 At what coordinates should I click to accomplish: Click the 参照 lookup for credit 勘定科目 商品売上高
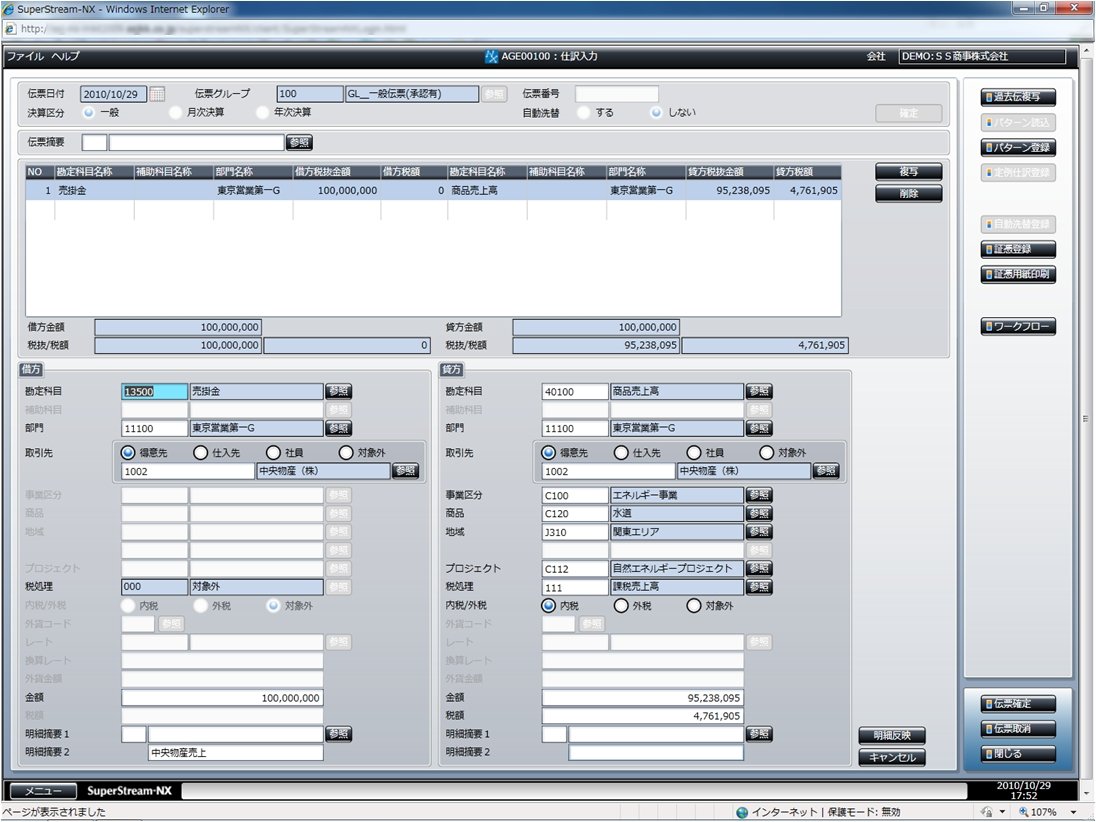[759, 391]
